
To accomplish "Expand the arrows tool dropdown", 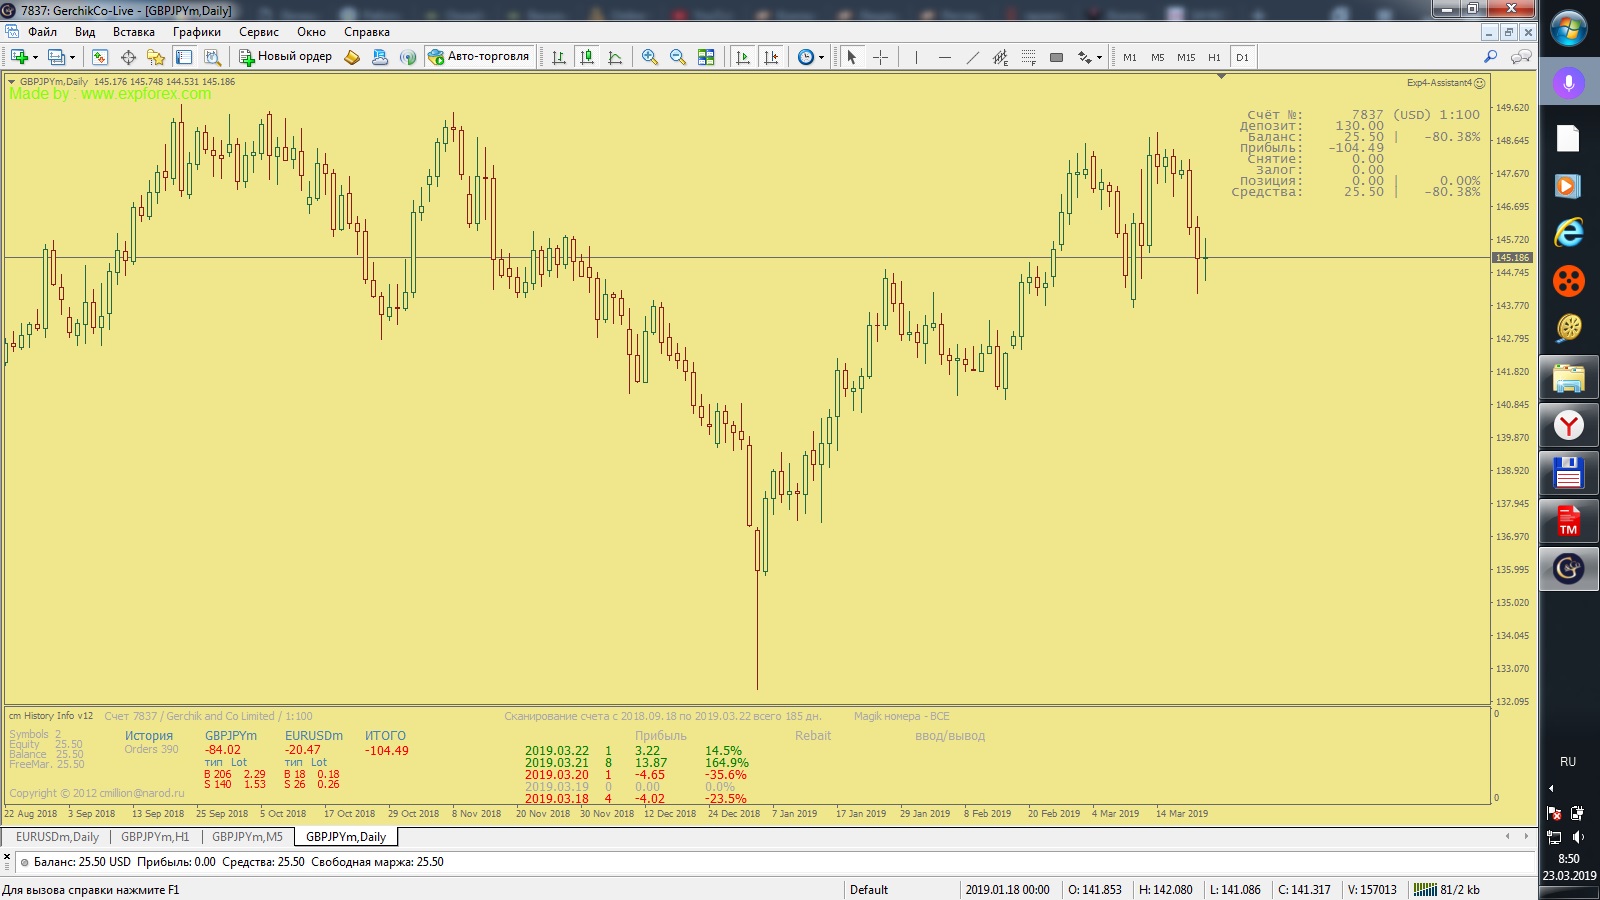I will [x=1099, y=57].
